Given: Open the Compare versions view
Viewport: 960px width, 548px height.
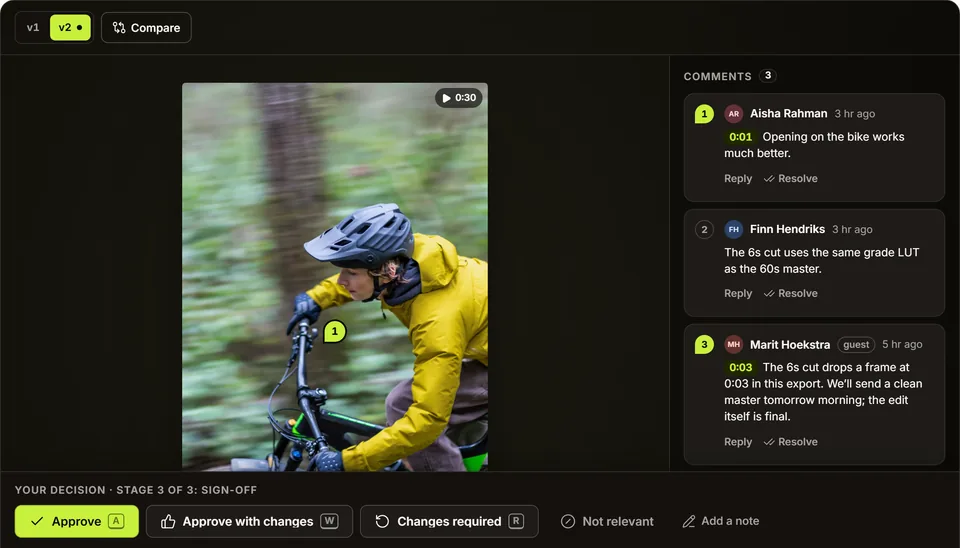Looking at the screenshot, I should tap(146, 28).
